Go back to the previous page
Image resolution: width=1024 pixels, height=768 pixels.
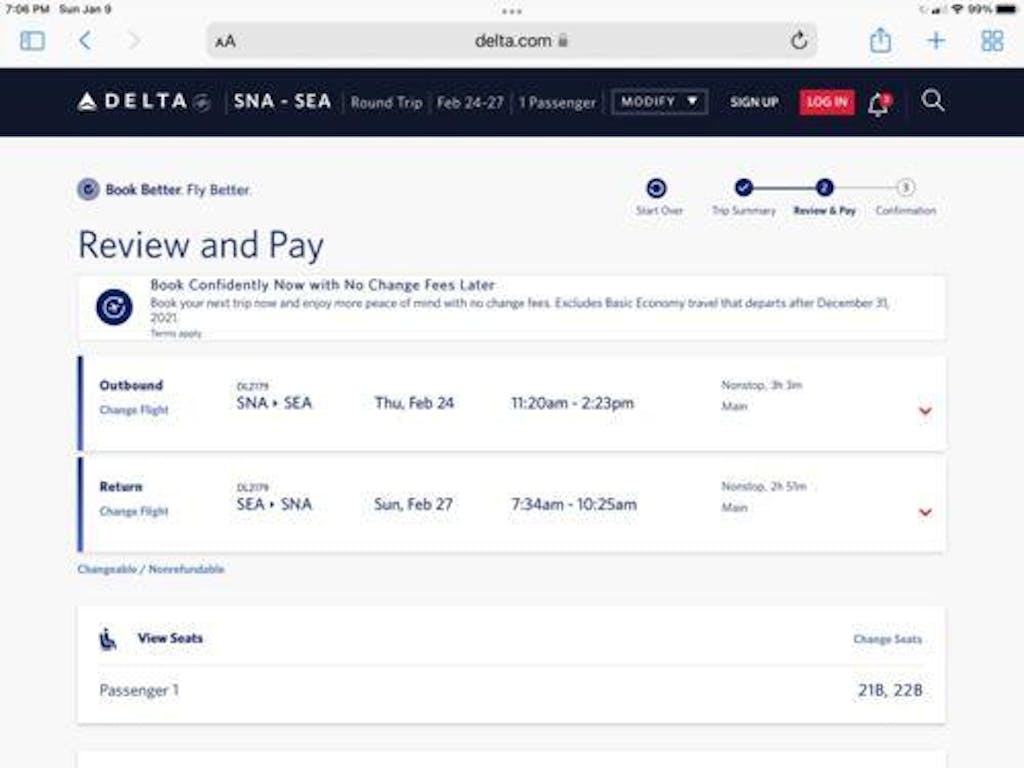tap(85, 41)
